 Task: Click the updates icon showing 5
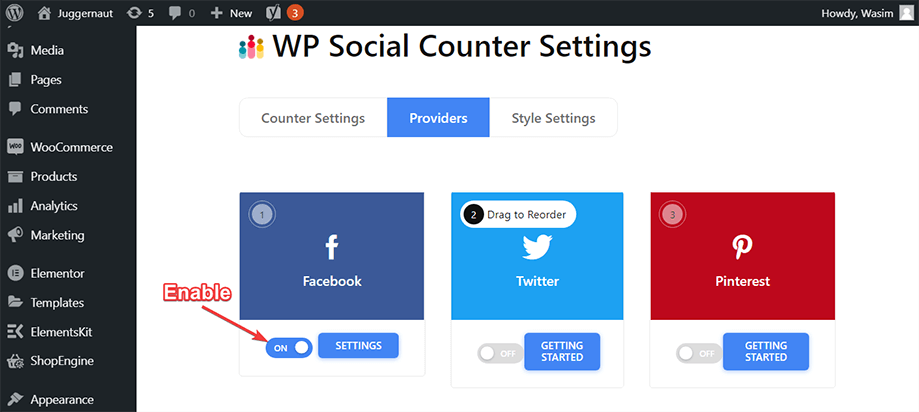pos(141,13)
